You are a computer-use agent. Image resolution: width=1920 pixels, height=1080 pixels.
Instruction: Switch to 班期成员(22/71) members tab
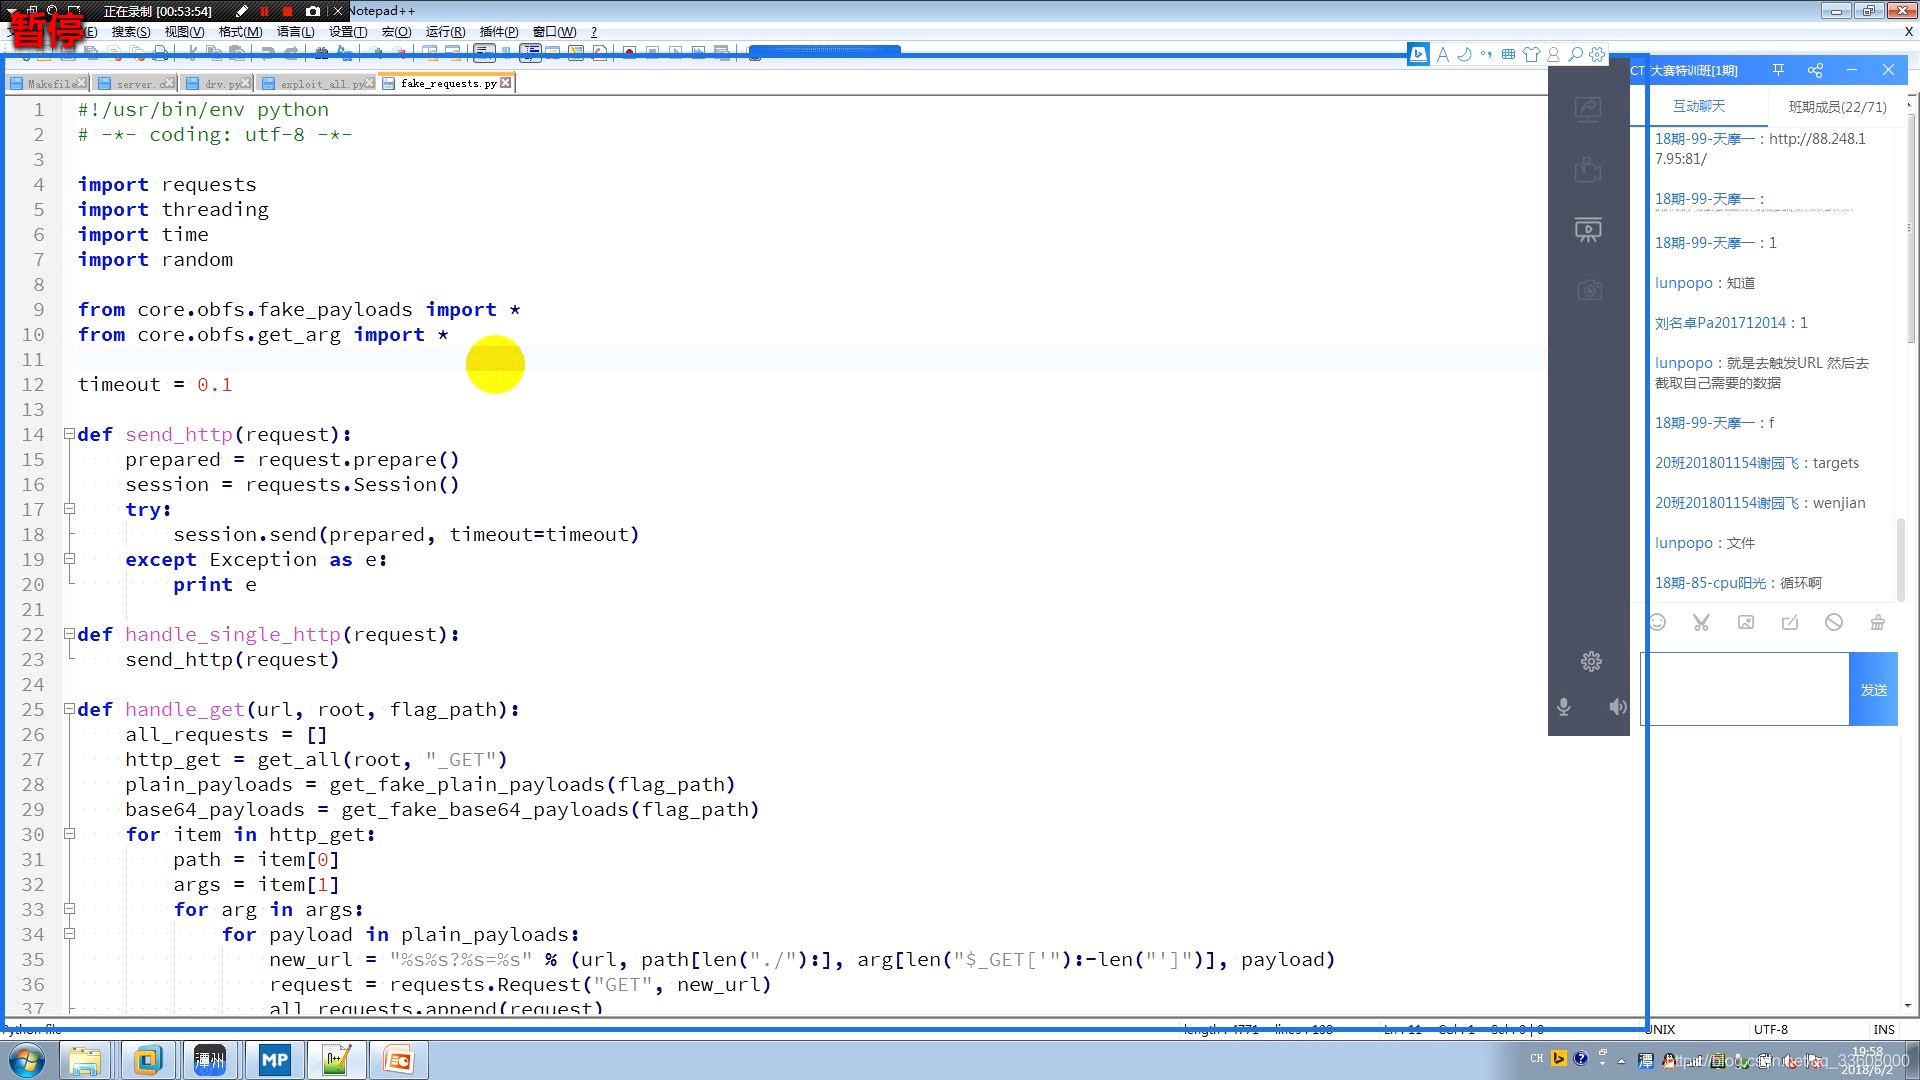pyautogui.click(x=1837, y=107)
